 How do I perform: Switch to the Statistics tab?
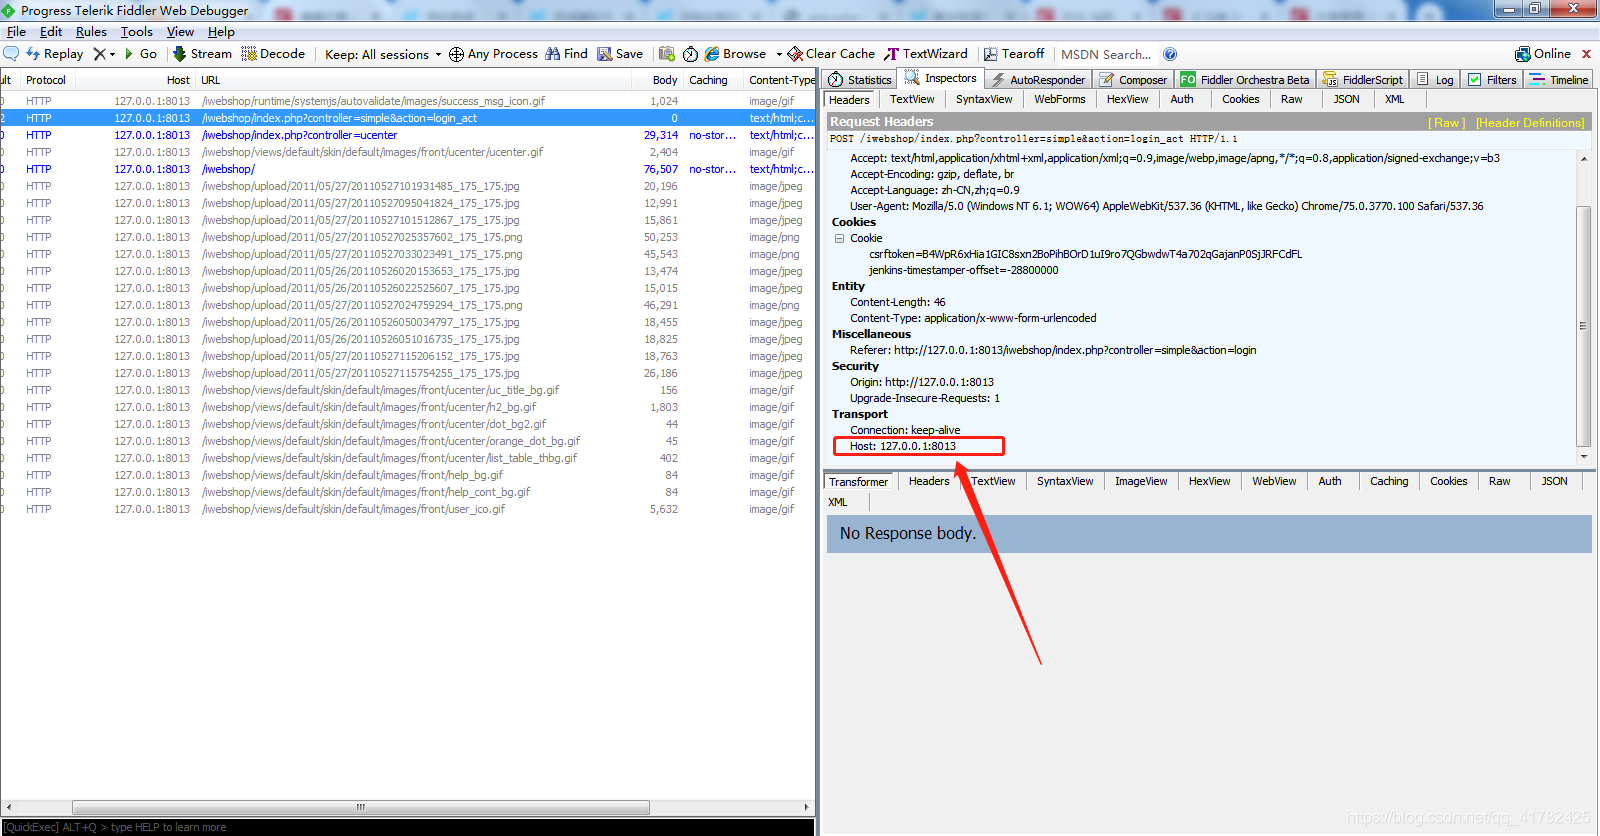[860, 80]
